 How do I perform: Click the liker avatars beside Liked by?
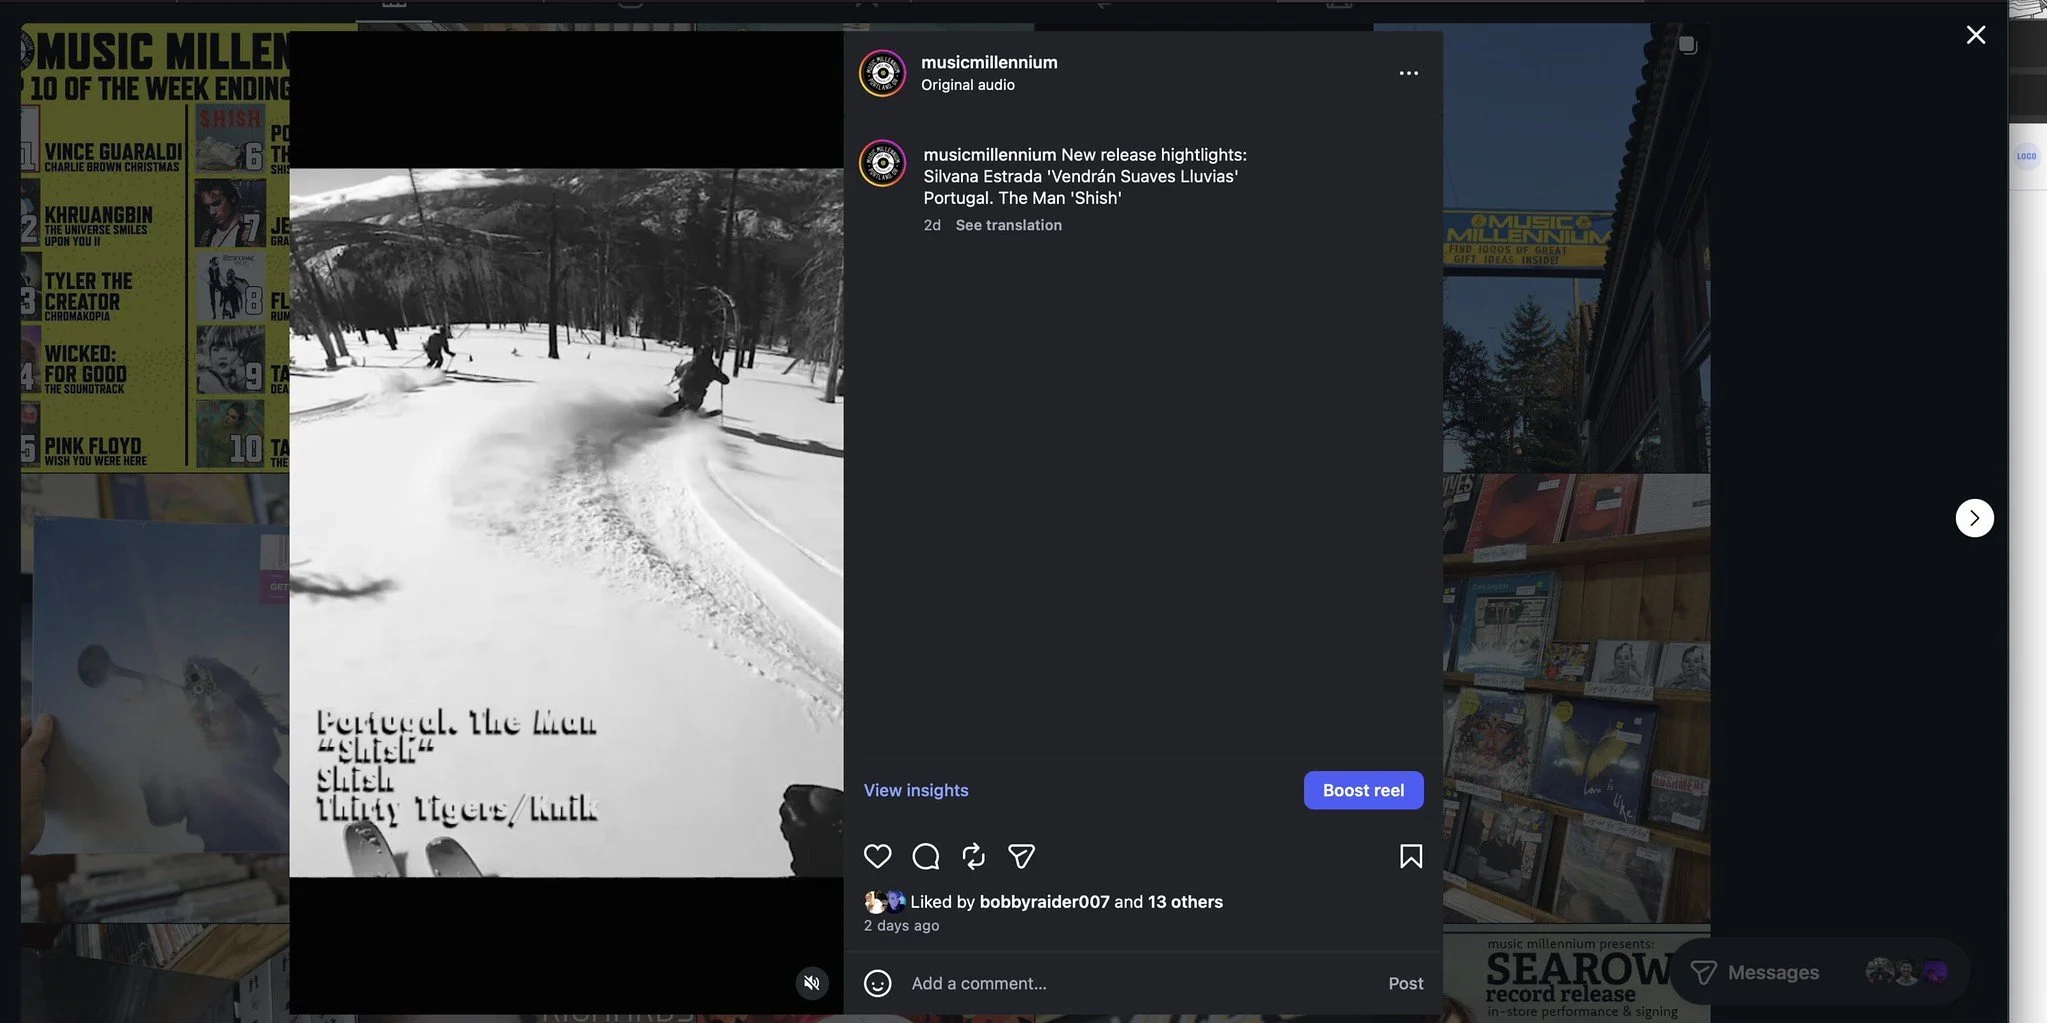(x=884, y=902)
